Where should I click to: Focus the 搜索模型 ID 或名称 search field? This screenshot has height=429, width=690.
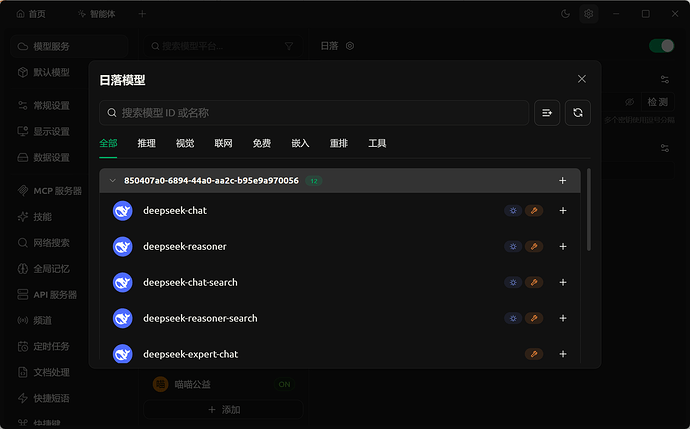(314, 113)
